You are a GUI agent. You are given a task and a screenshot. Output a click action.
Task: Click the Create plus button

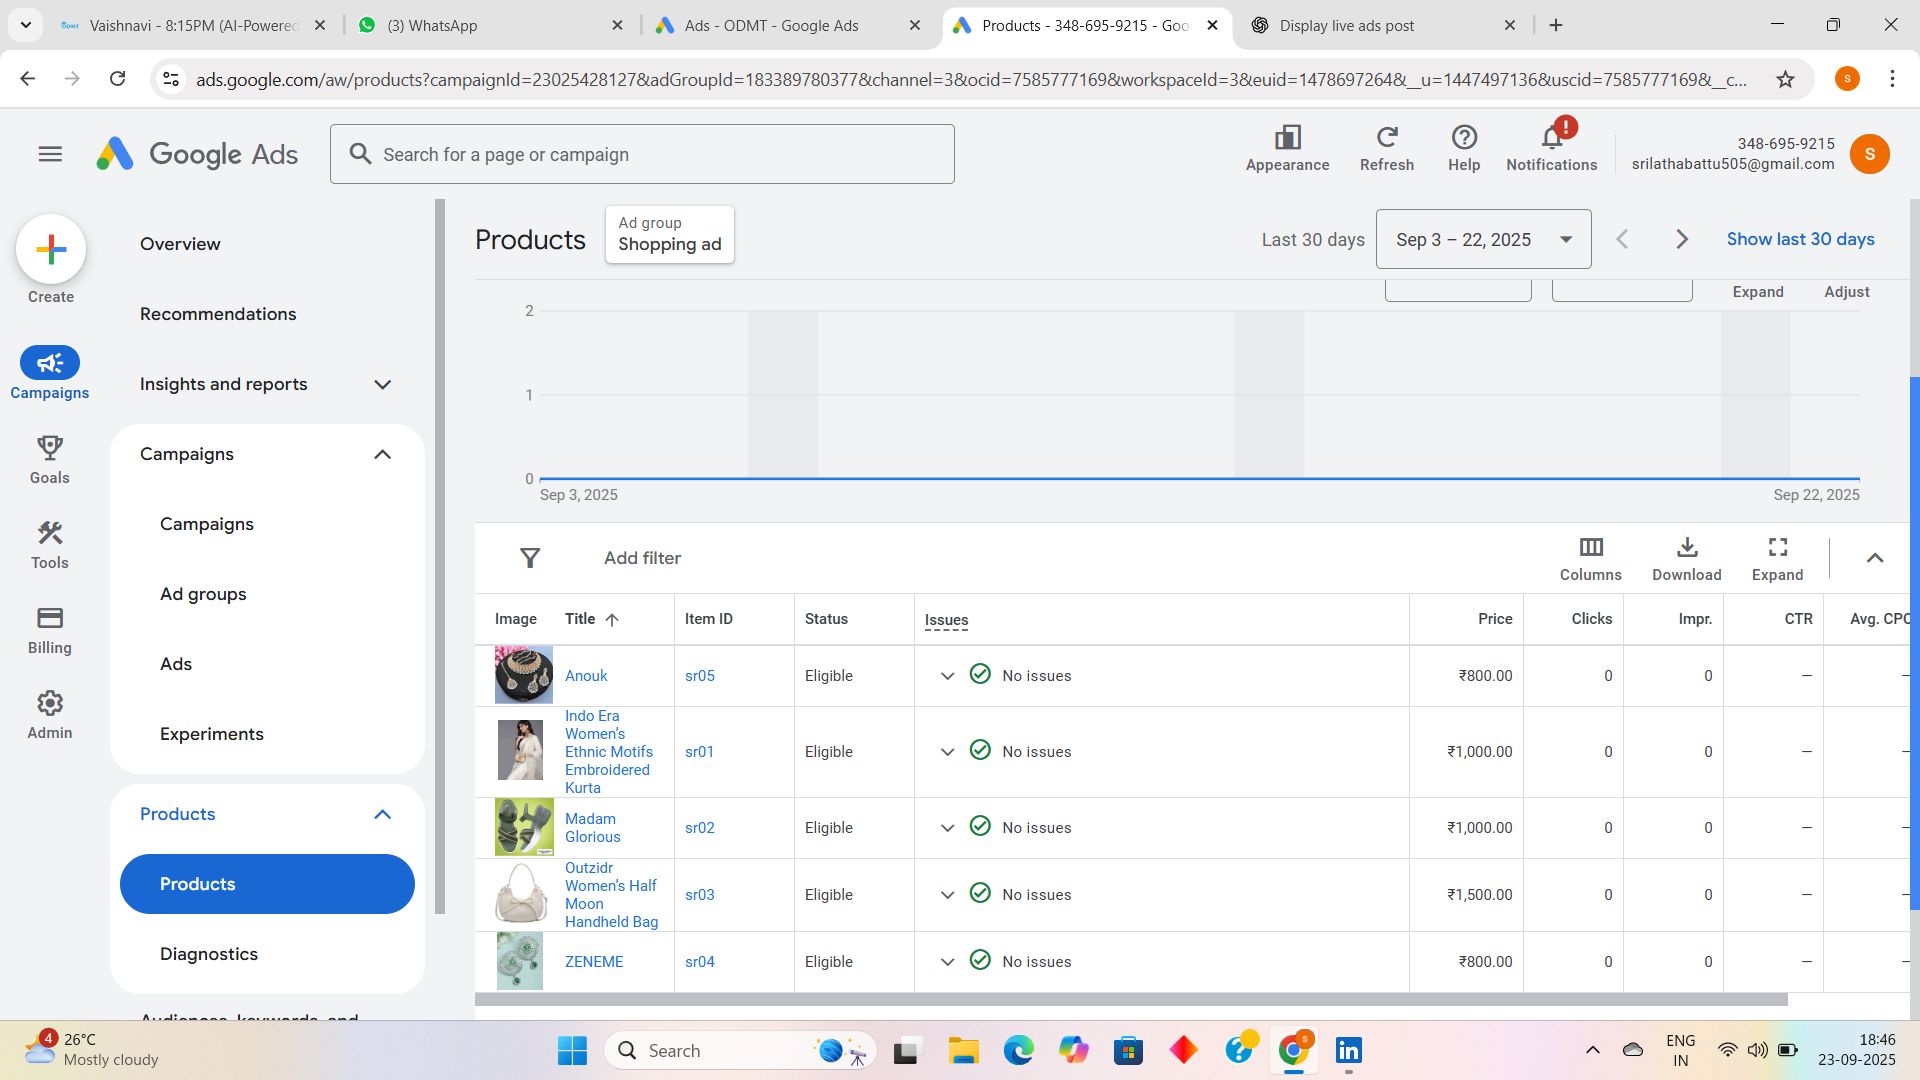51,249
